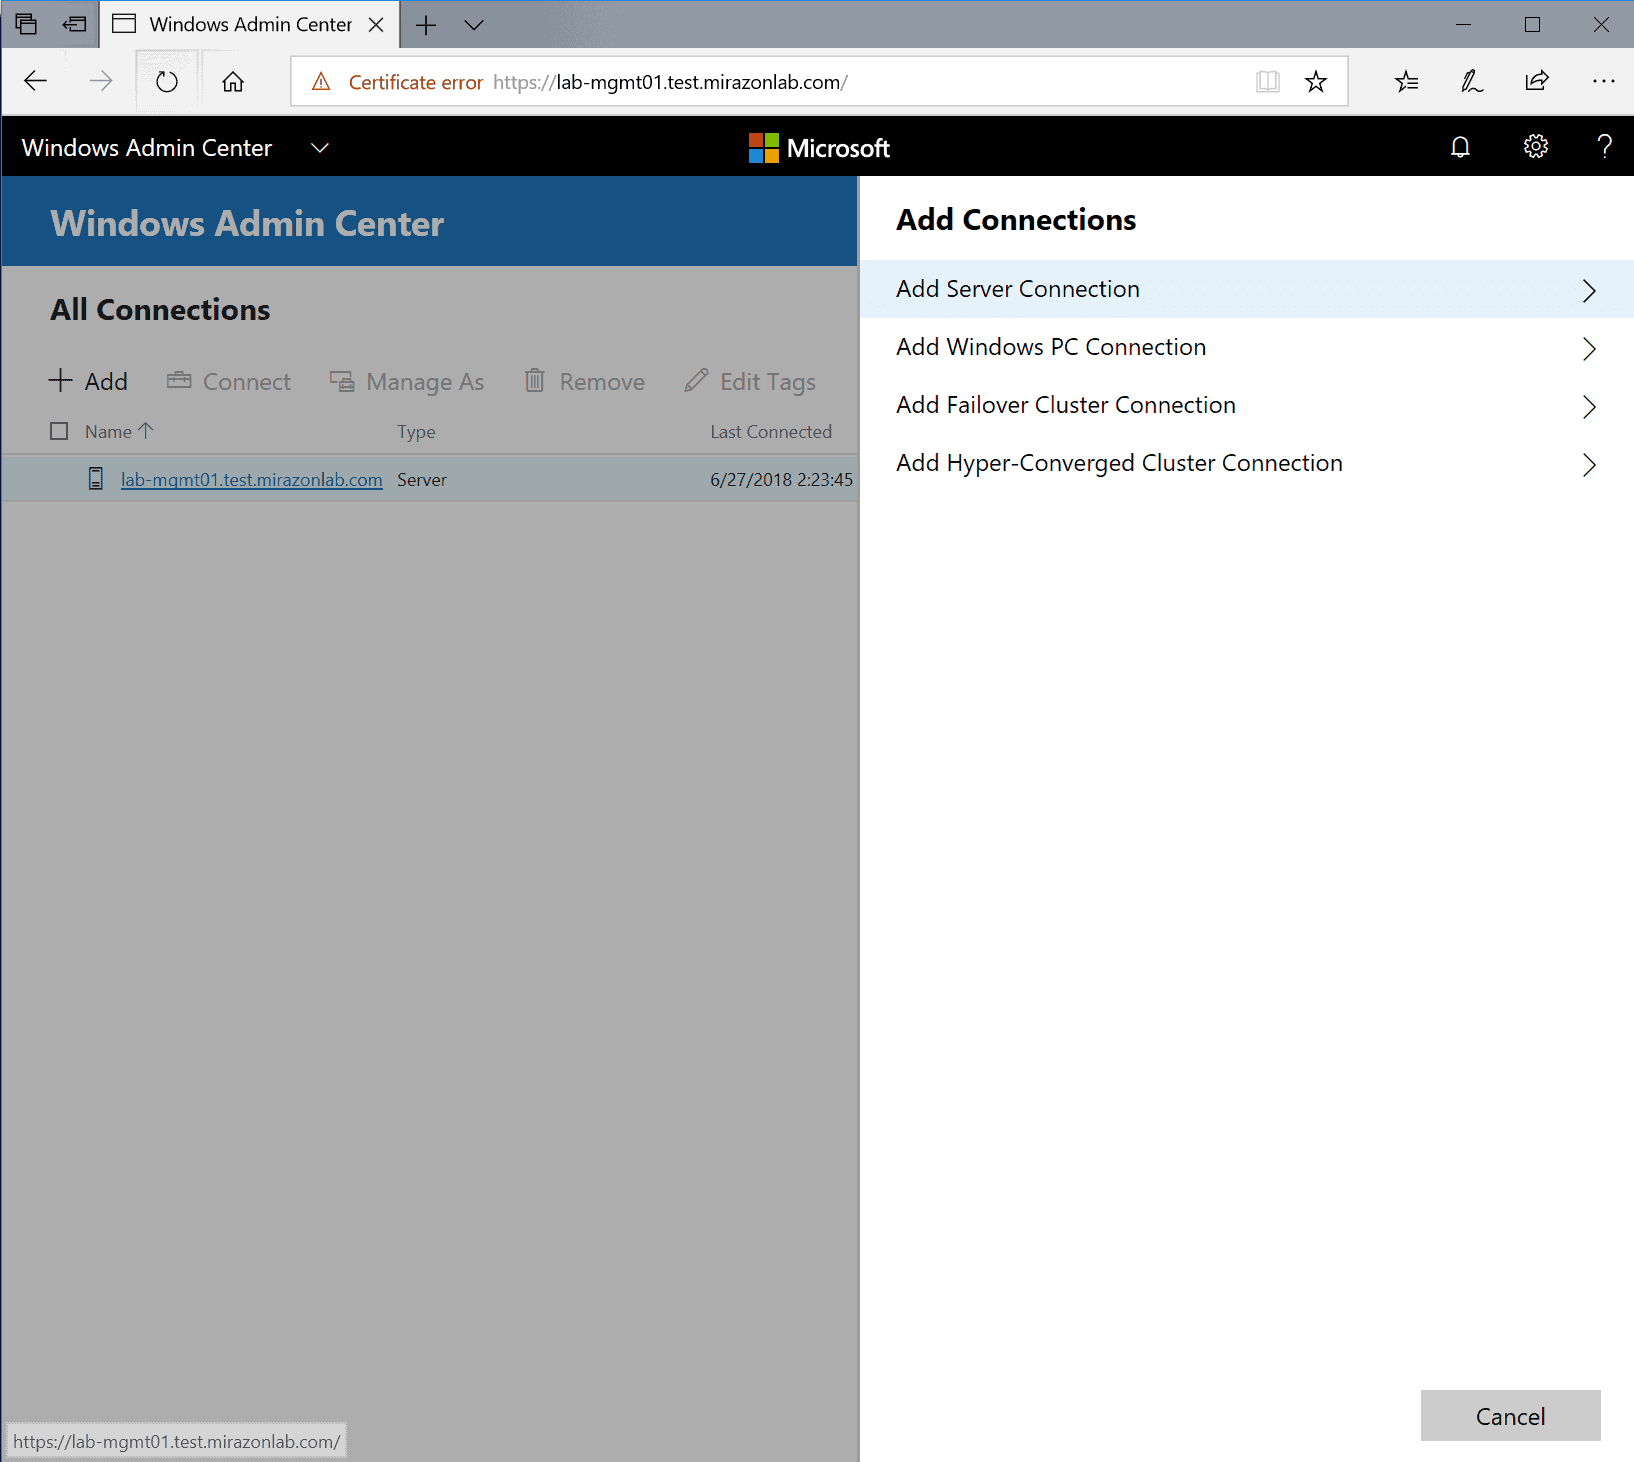Expand Add Hyper-Converged Cluster Connection arrow
The height and width of the screenshot is (1462, 1634).
pos(1588,464)
